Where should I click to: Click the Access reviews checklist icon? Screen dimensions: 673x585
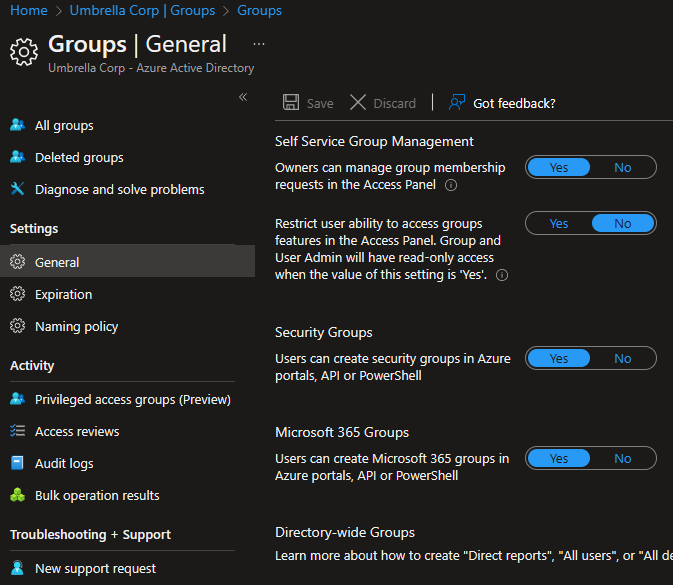tap(17, 430)
